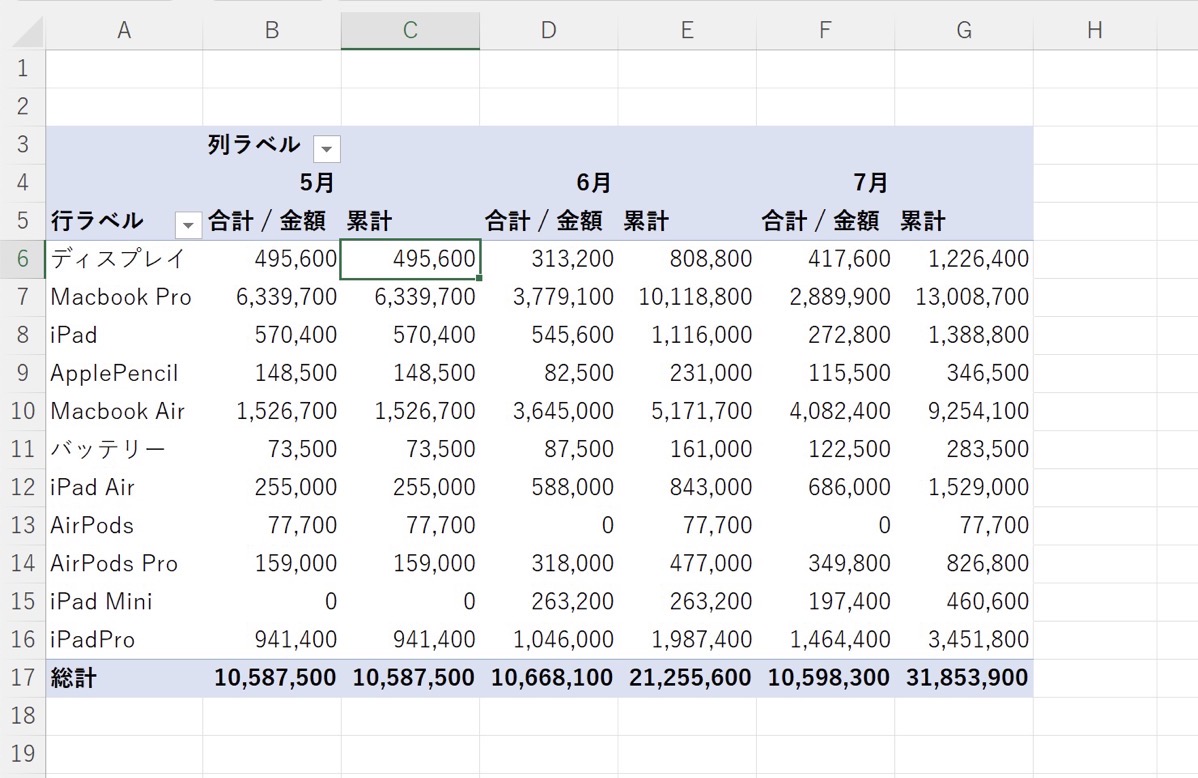Click the select-all corner triangle
The width and height of the screenshot is (1198, 778).
[x=28, y=32]
